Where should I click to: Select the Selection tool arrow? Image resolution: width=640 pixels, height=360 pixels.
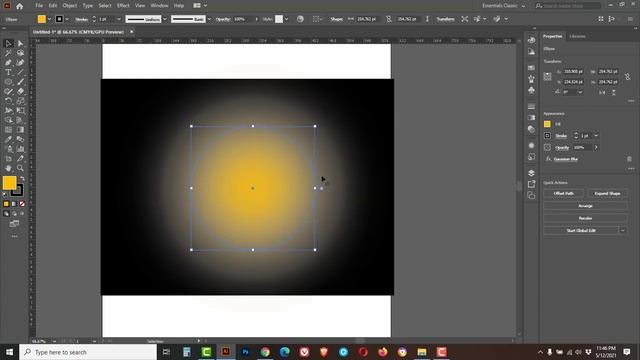click(x=8, y=44)
